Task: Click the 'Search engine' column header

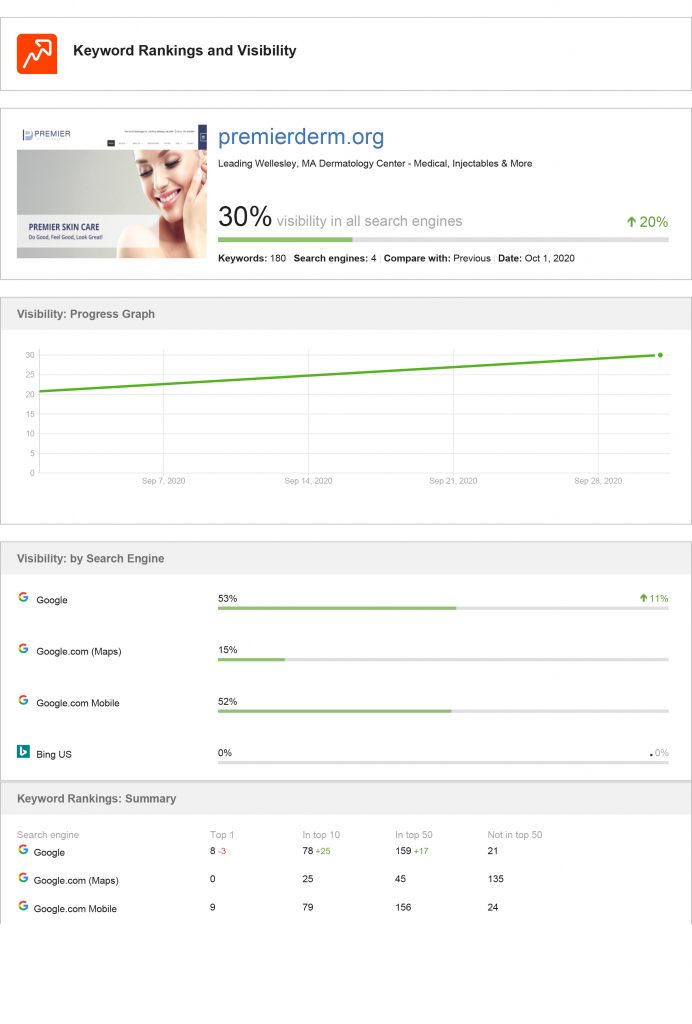Action: click(48, 835)
